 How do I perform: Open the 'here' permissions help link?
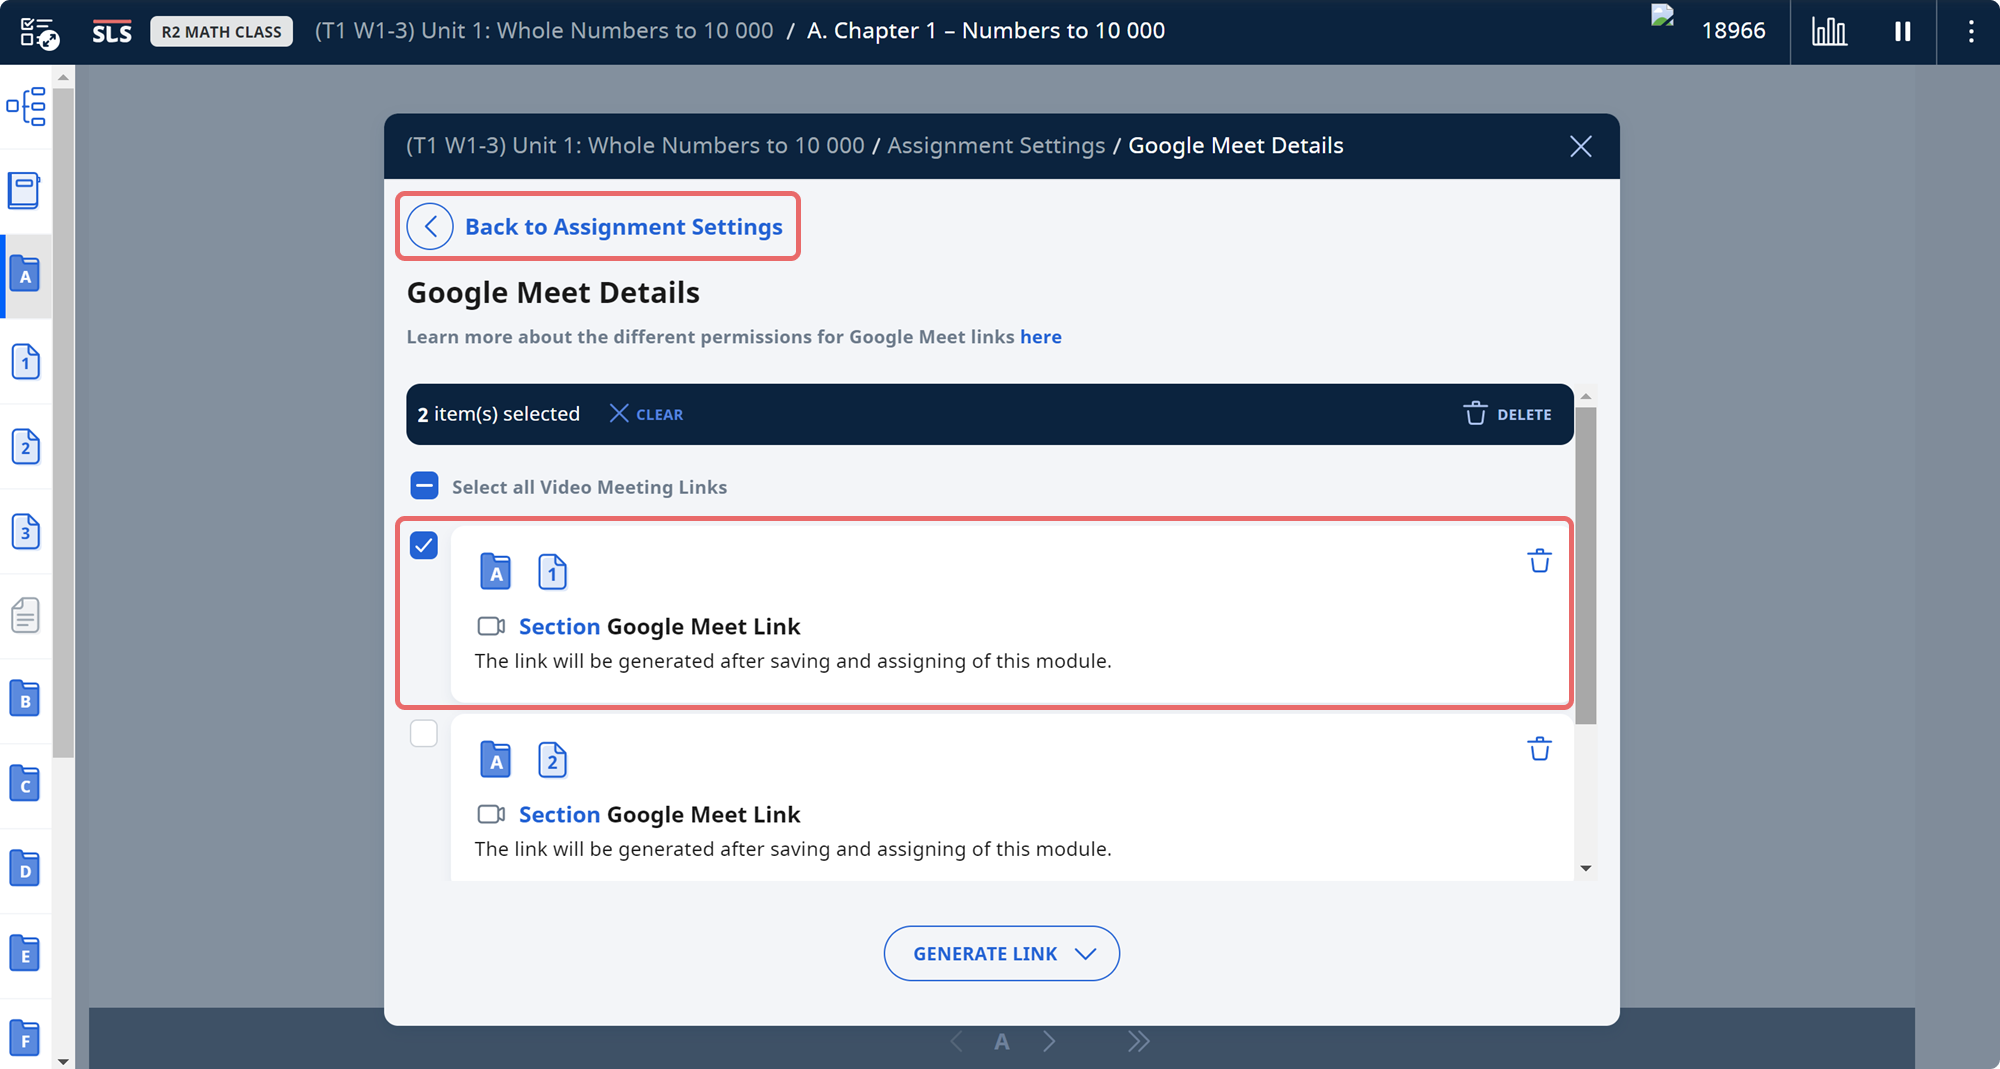click(x=1040, y=337)
